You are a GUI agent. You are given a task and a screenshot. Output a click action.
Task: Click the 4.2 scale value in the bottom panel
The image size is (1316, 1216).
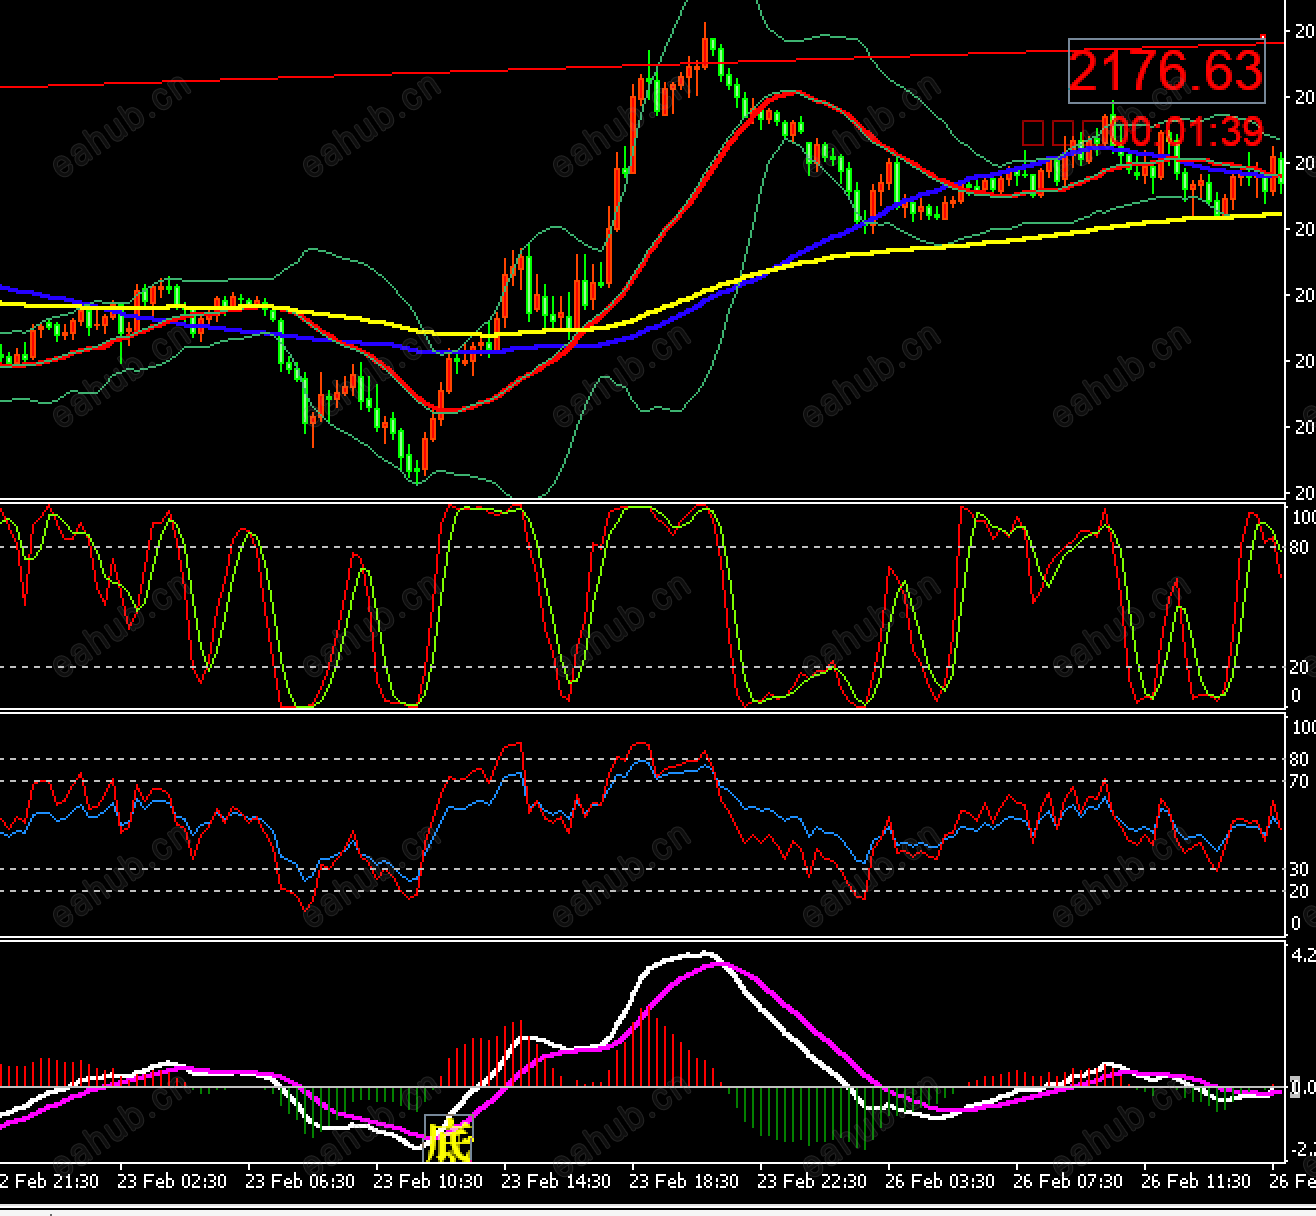(1303, 955)
